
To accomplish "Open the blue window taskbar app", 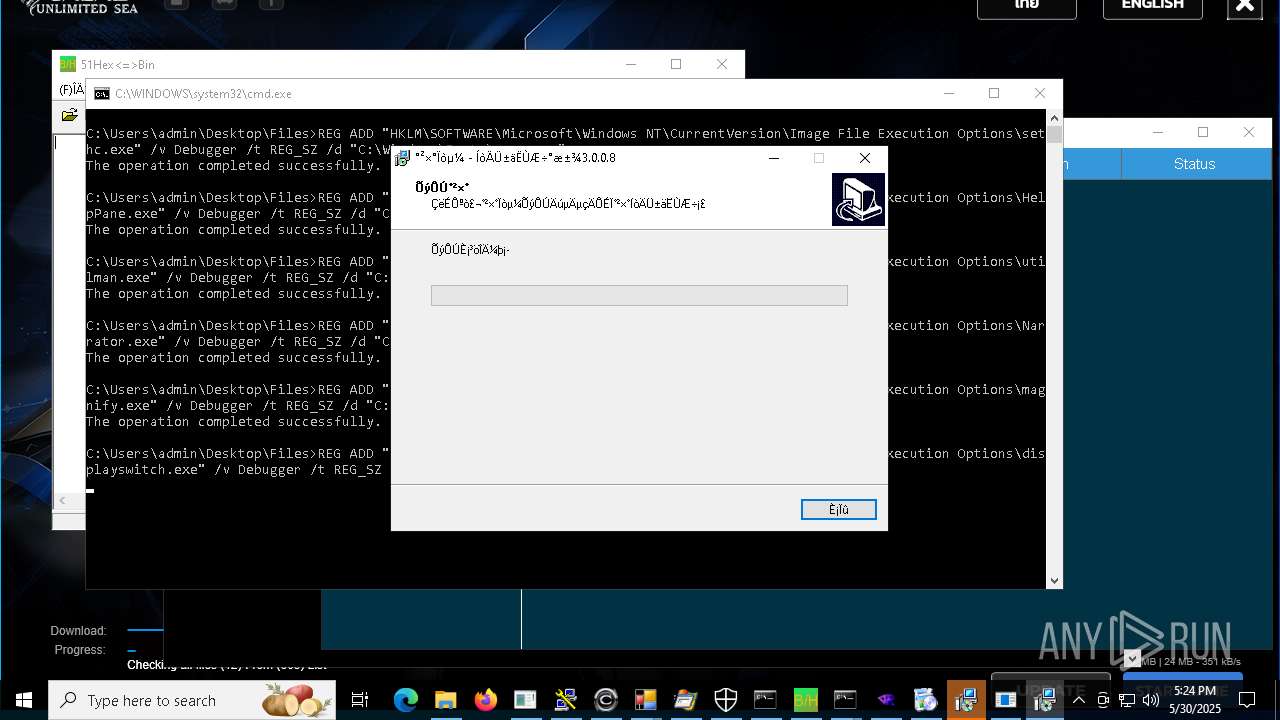I will click(1005, 700).
